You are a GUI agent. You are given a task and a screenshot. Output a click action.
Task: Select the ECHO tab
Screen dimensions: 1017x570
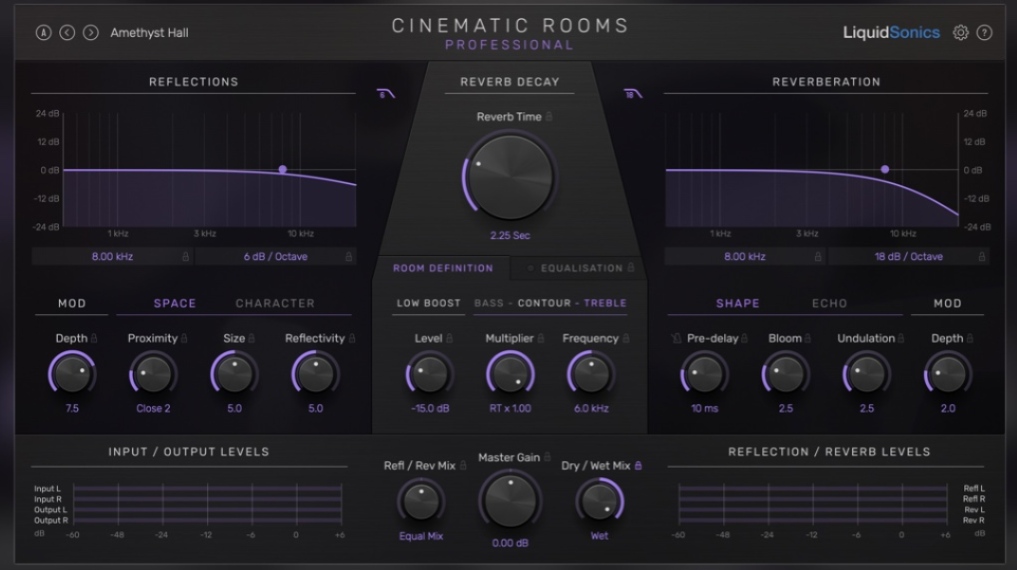(830, 303)
